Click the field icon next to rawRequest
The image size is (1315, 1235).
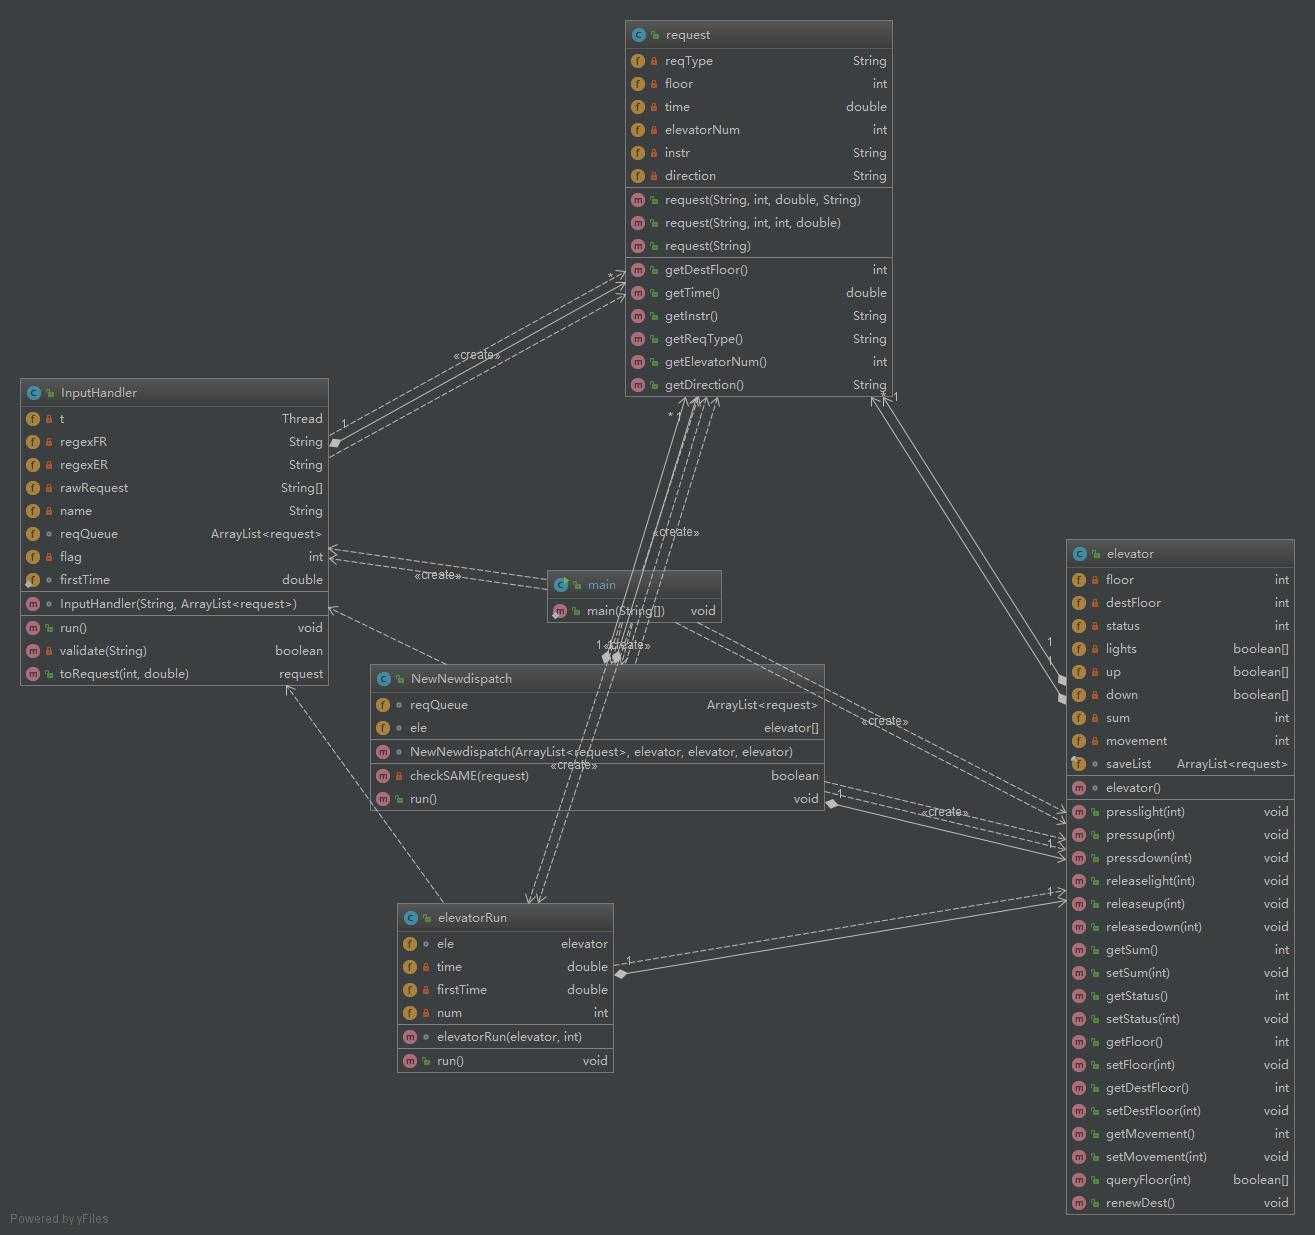coord(33,488)
